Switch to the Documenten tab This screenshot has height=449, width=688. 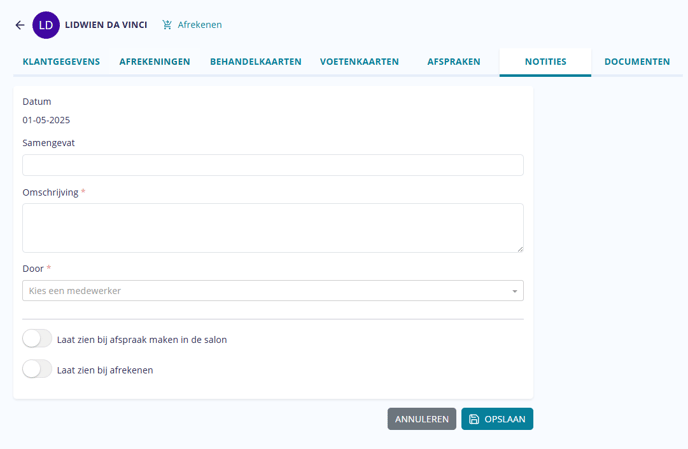637,62
